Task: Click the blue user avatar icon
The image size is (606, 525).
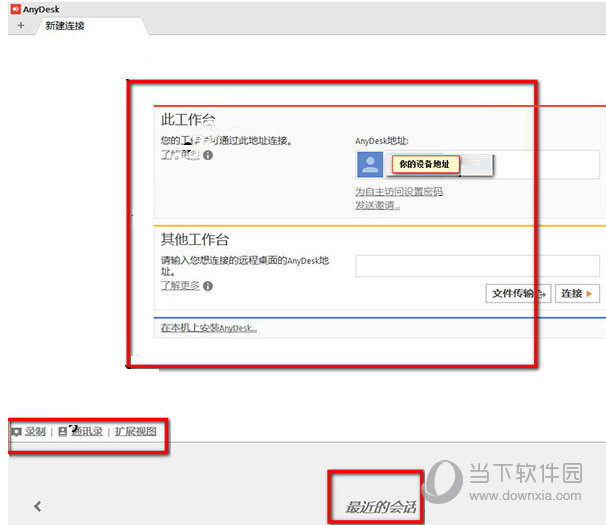Action: (x=370, y=165)
